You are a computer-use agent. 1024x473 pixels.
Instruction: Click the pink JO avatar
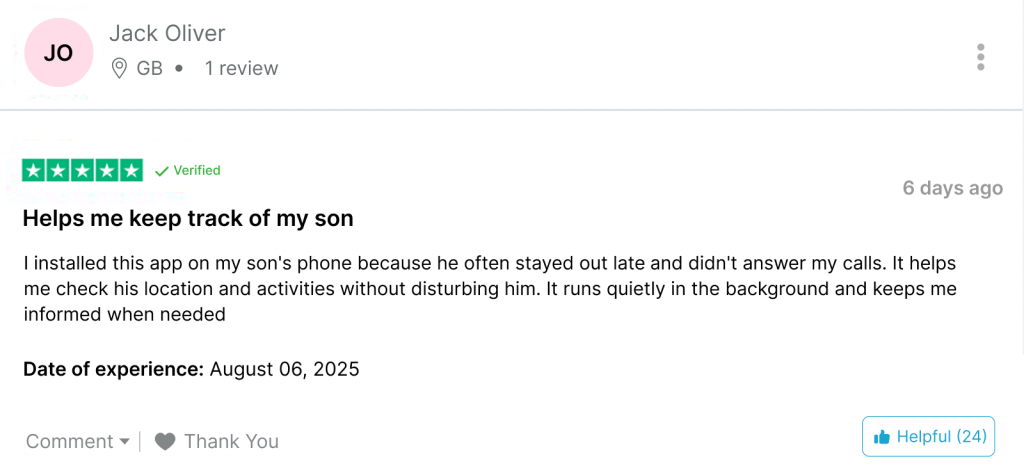coord(59,52)
